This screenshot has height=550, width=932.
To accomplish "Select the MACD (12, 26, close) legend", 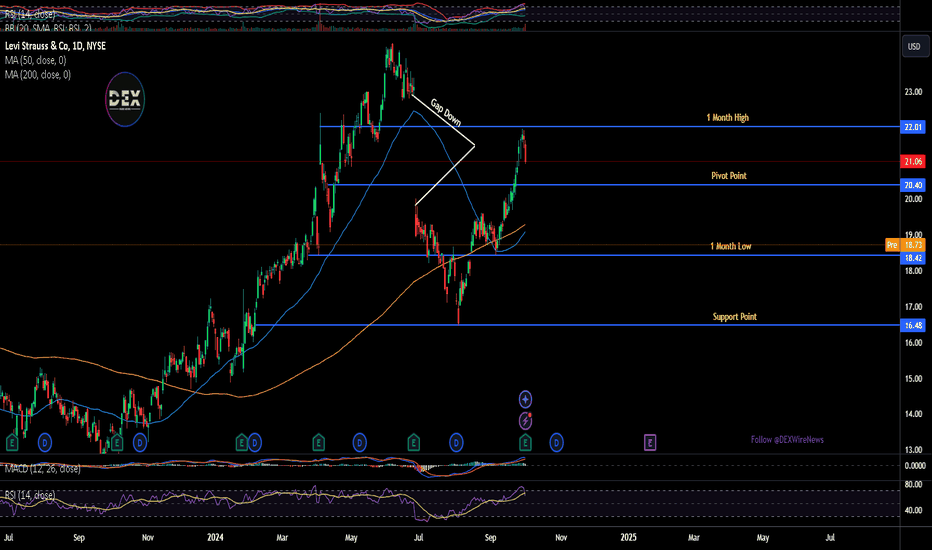I will 42,469.
